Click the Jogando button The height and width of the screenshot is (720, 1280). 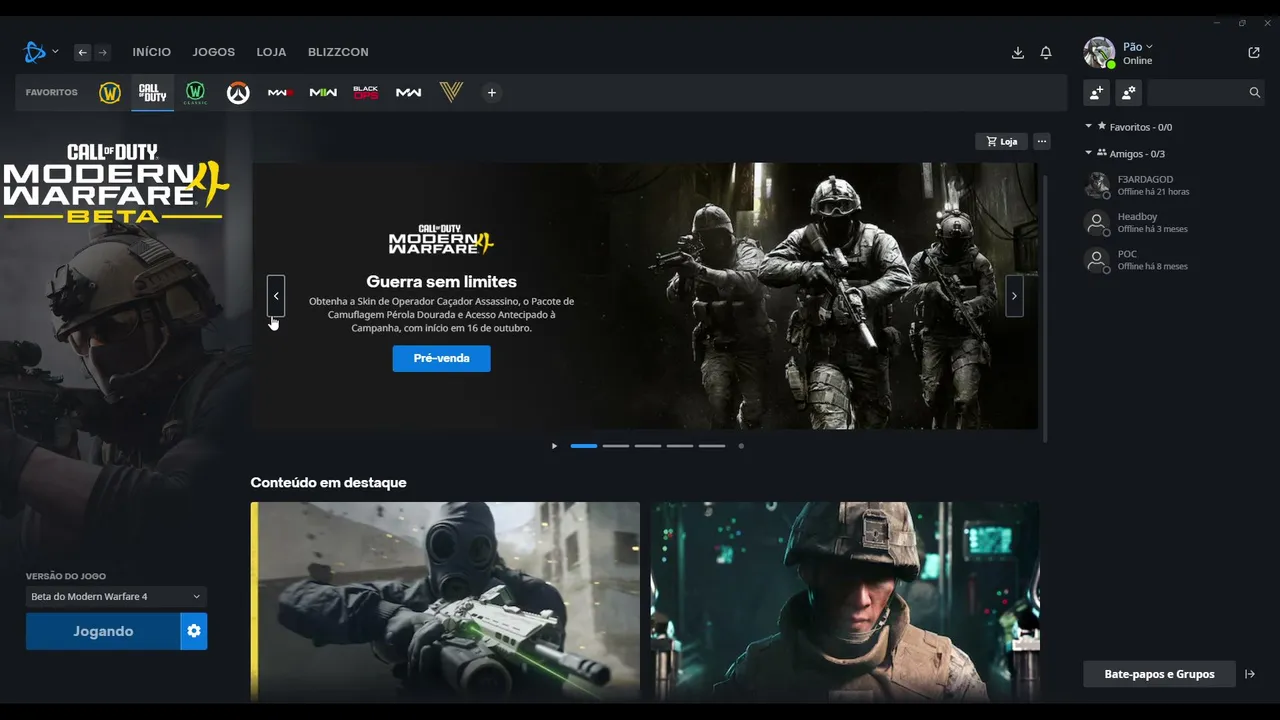103,631
